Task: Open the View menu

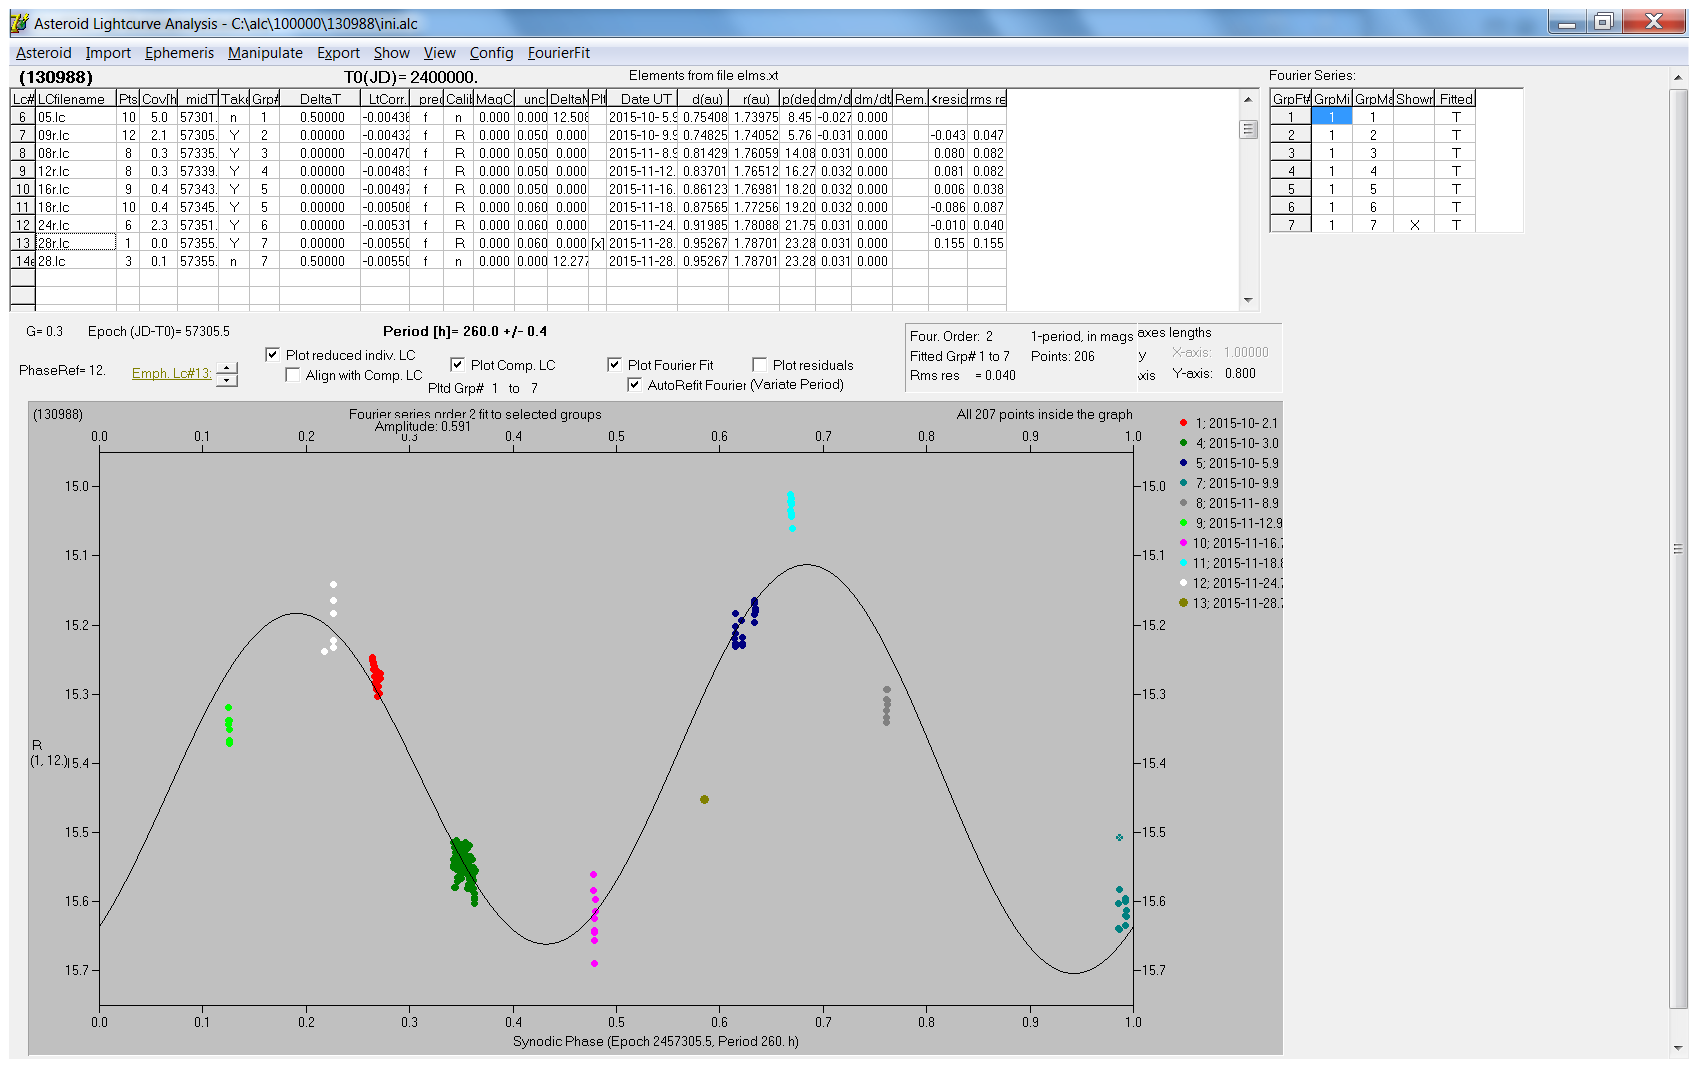Action: [x=439, y=53]
